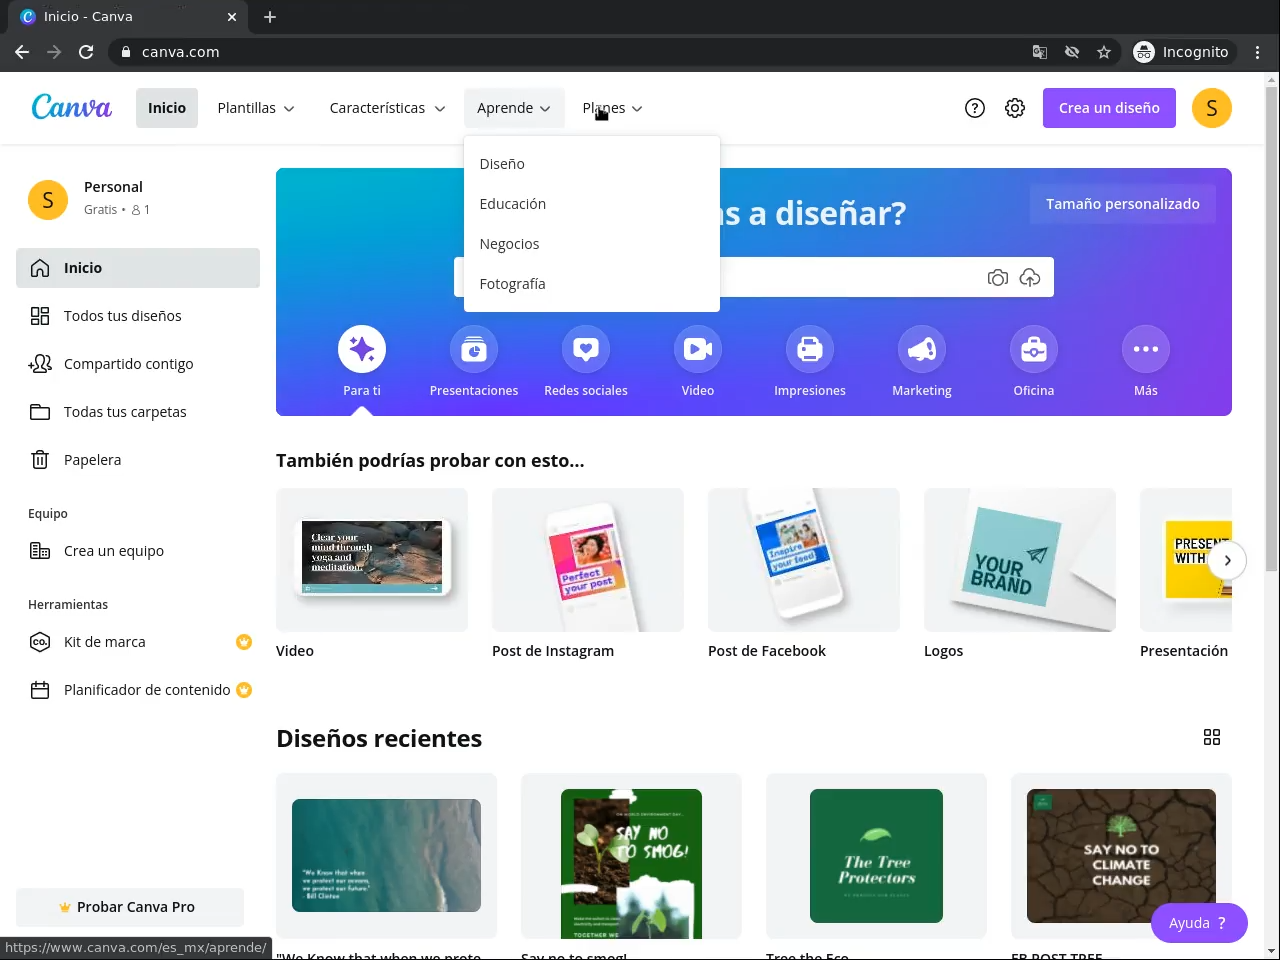The height and width of the screenshot is (960, 1280).
Task: Expand the Planes dropdown
Action: click(x=612, y=108)
